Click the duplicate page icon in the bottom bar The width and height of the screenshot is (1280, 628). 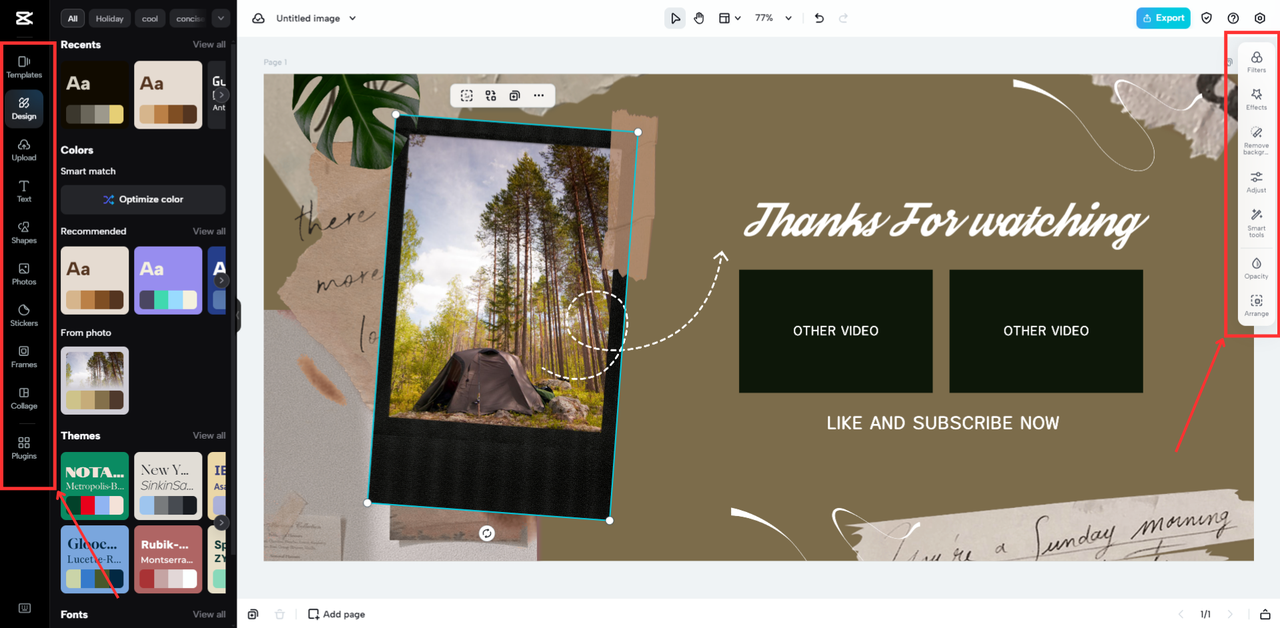pyautogui.click(x=253, y=614)
